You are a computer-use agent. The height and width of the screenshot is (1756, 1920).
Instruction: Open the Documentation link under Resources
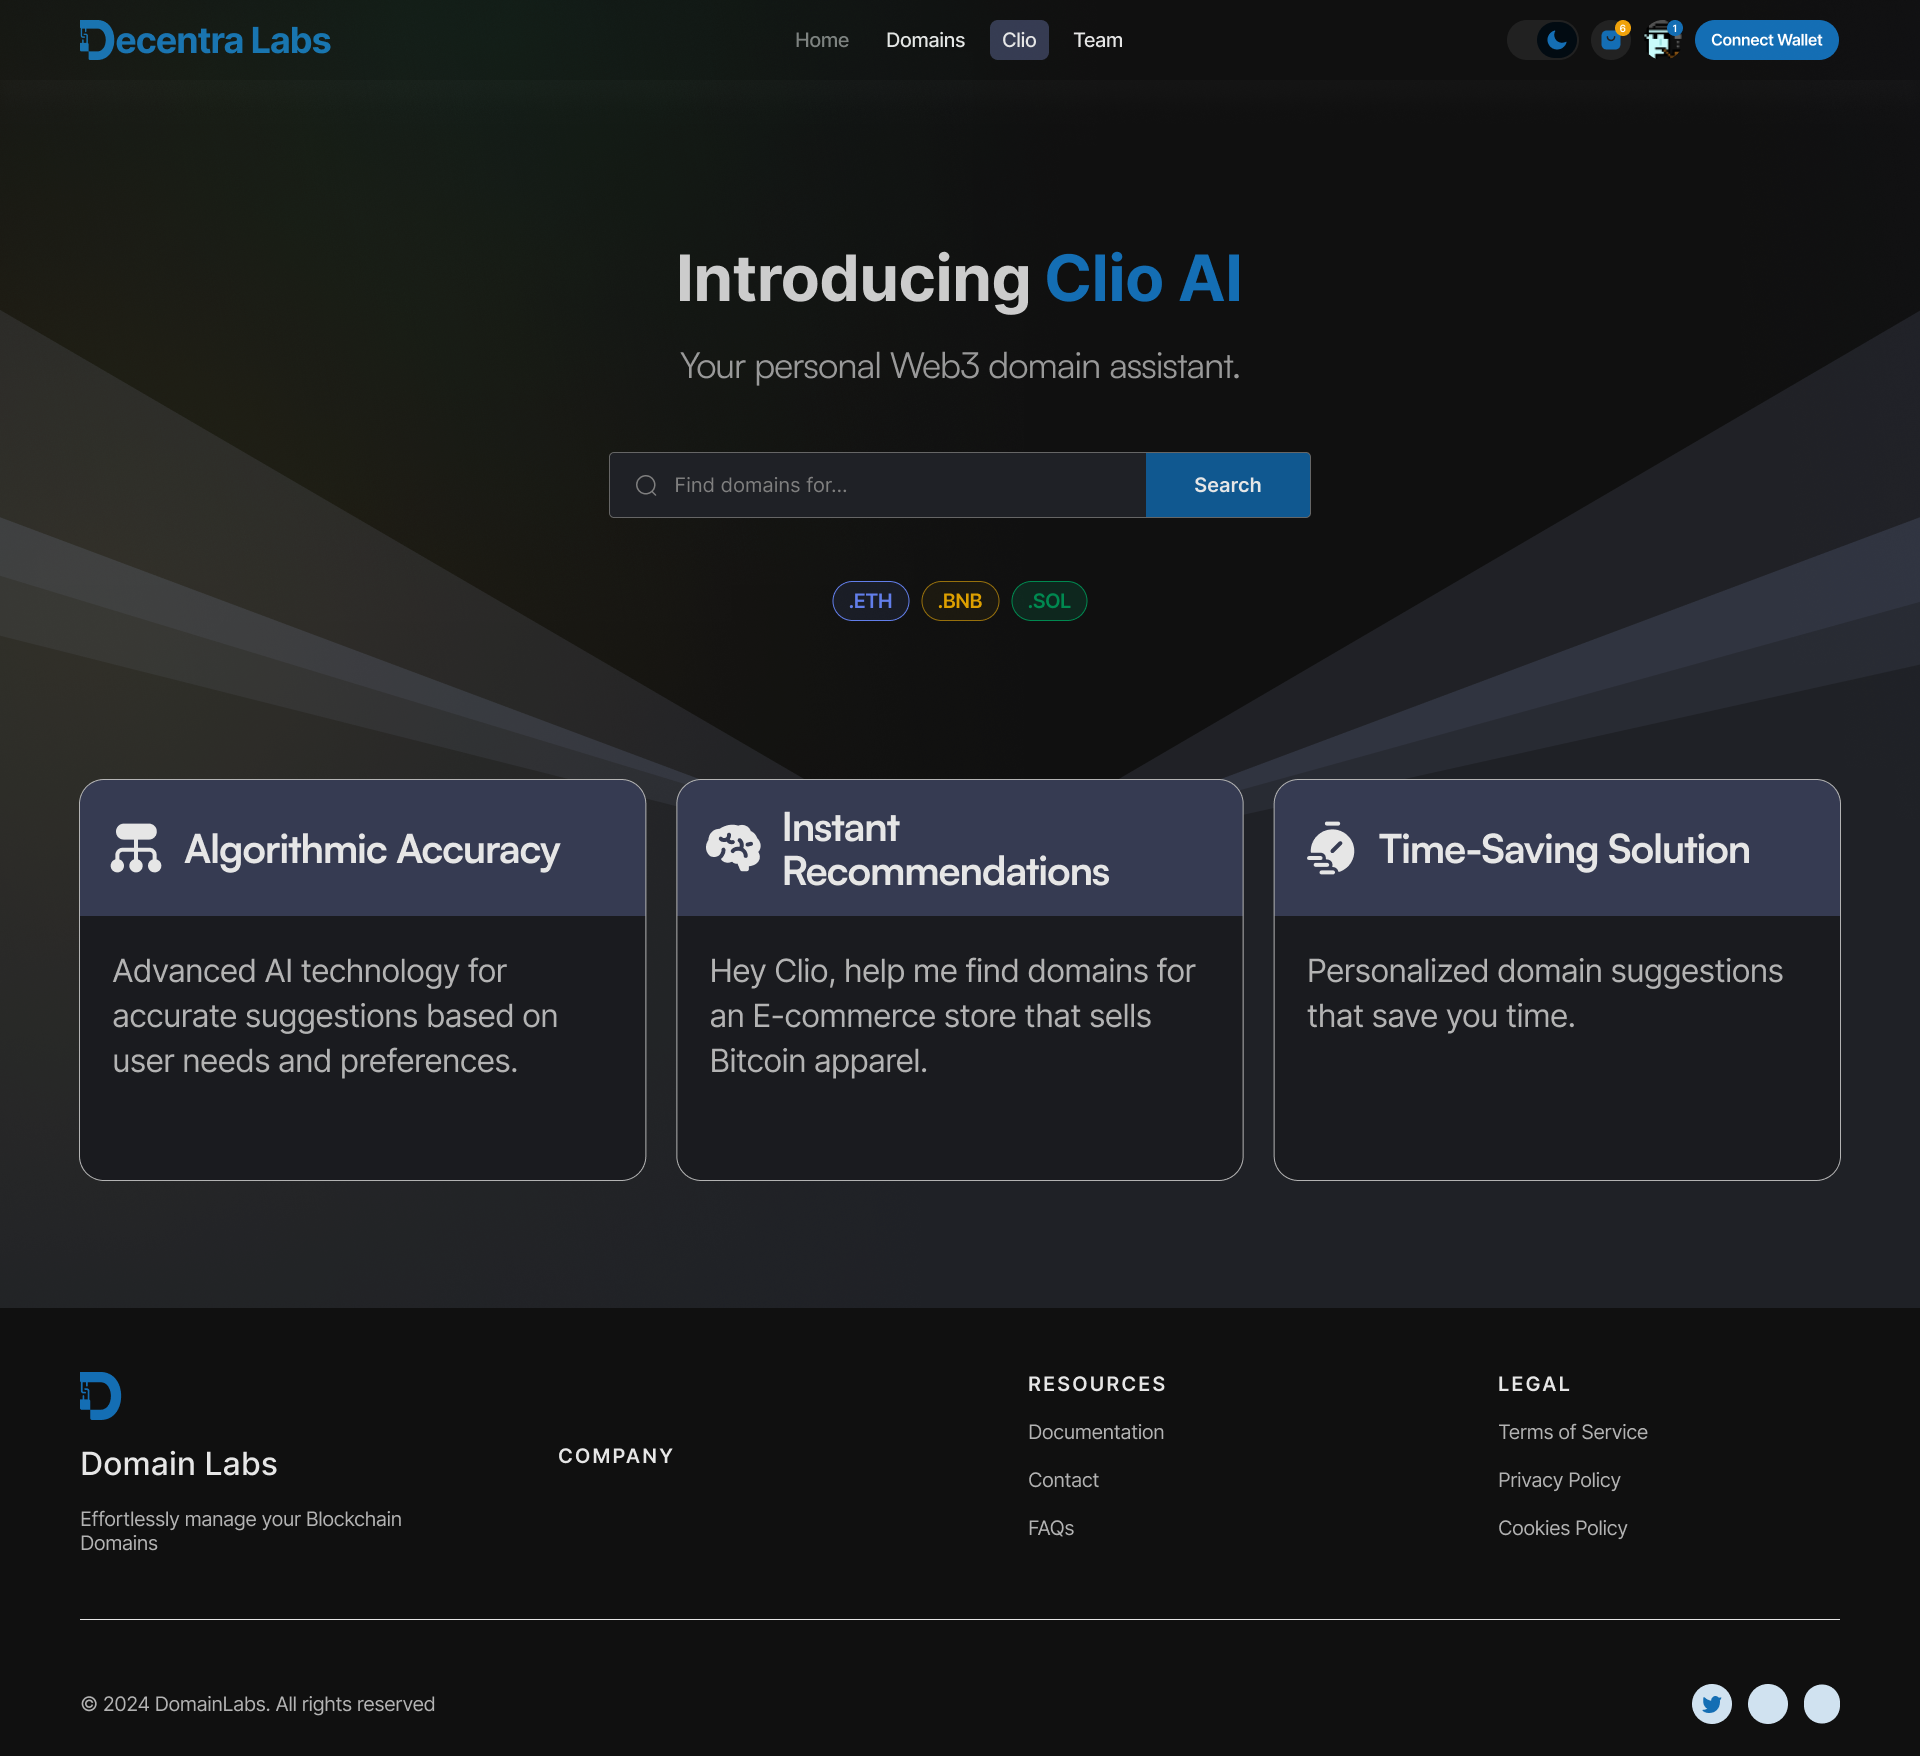1095,1432
